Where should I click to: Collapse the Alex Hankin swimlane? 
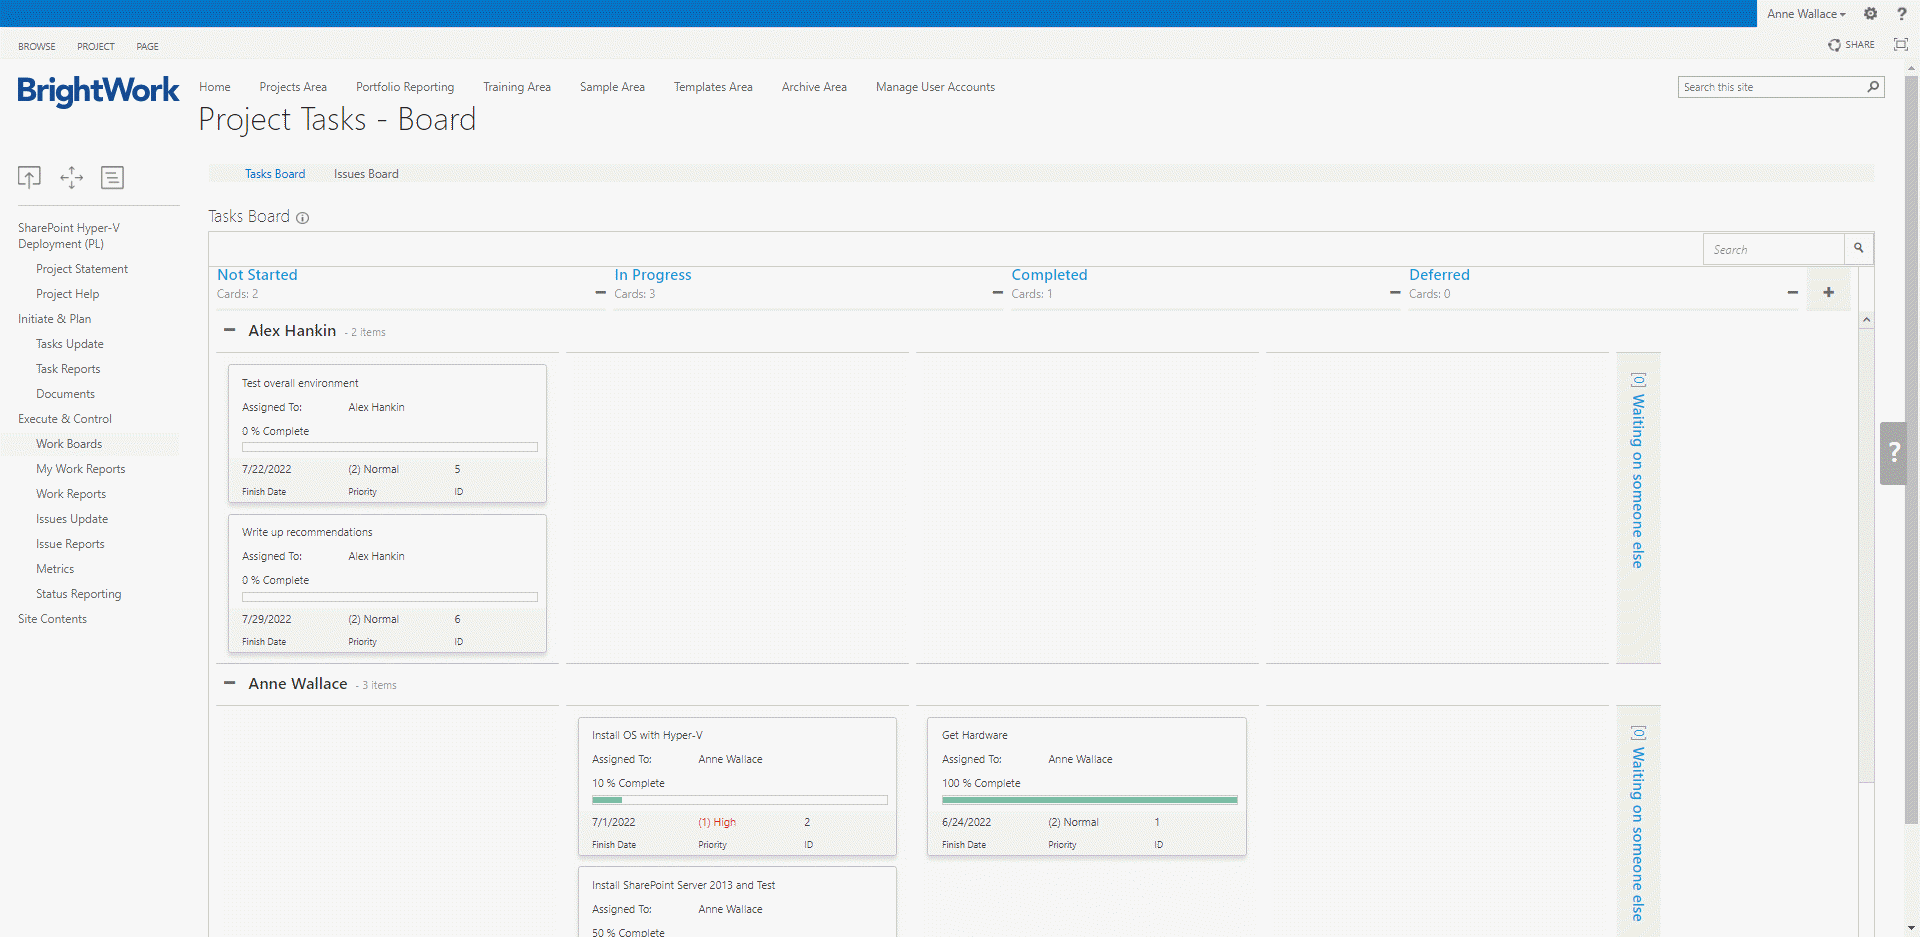[229, 330]
